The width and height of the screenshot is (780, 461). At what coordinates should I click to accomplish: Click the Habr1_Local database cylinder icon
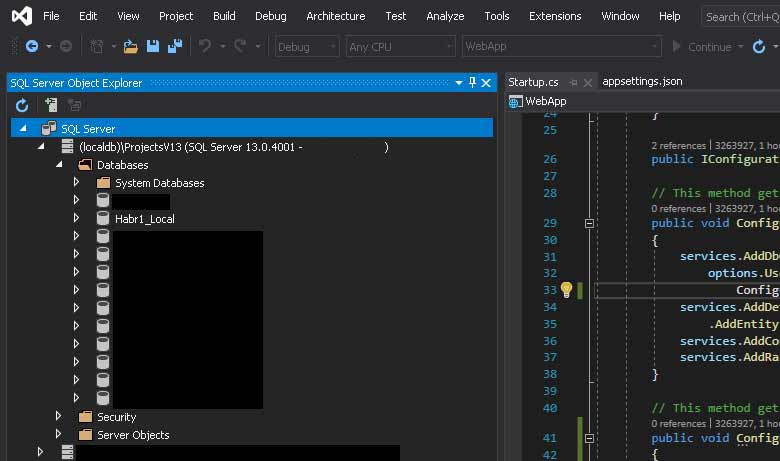102,218
